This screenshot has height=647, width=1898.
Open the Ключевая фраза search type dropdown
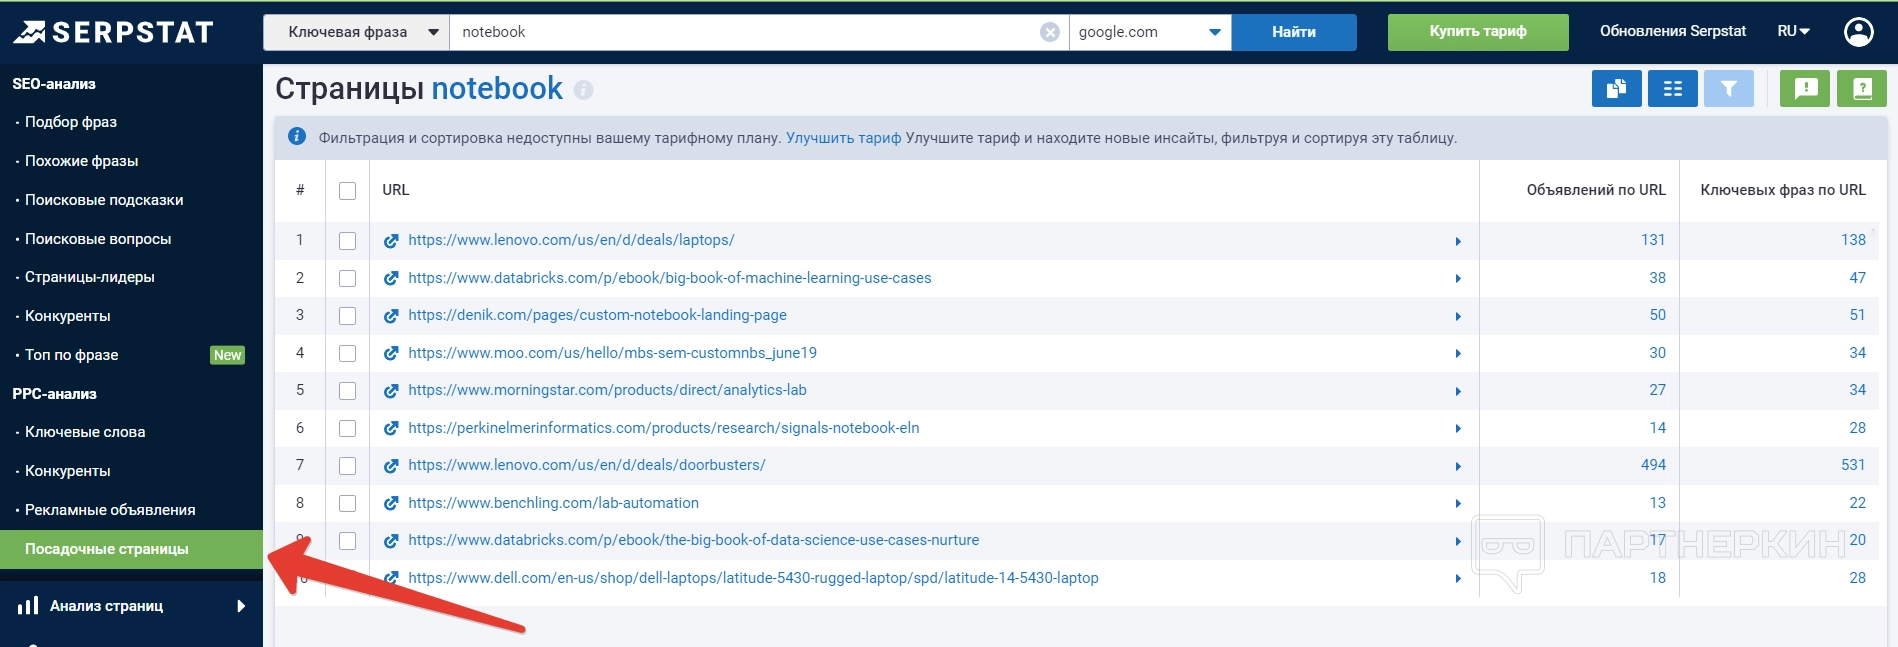click(x=356, y=32)
